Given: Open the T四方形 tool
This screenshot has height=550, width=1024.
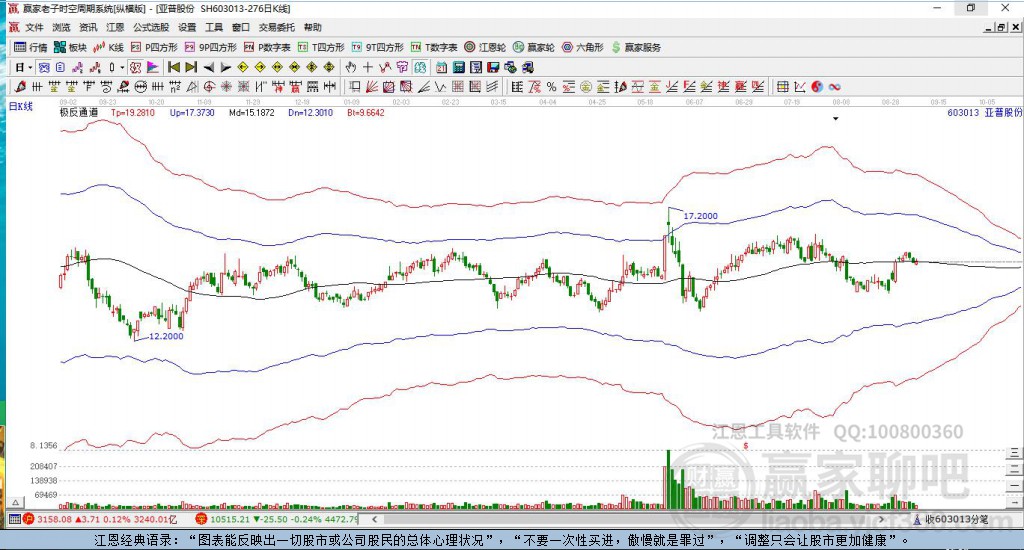Looking at the screenshot, I should (321, 48).
